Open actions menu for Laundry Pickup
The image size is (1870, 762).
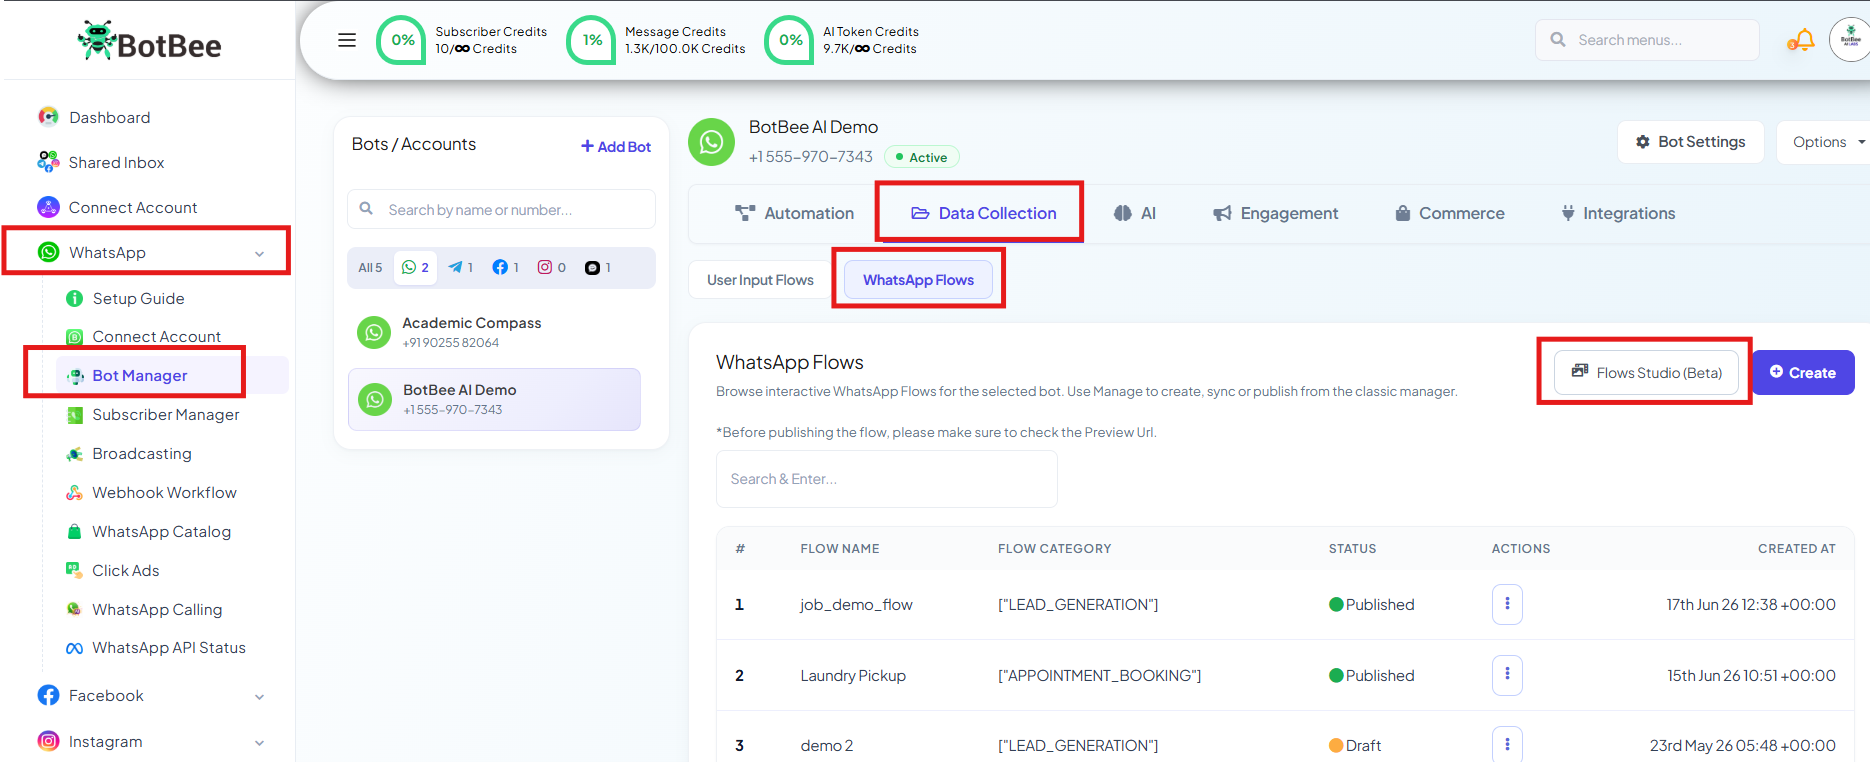pyautogui.click(x=1507, y=675)
